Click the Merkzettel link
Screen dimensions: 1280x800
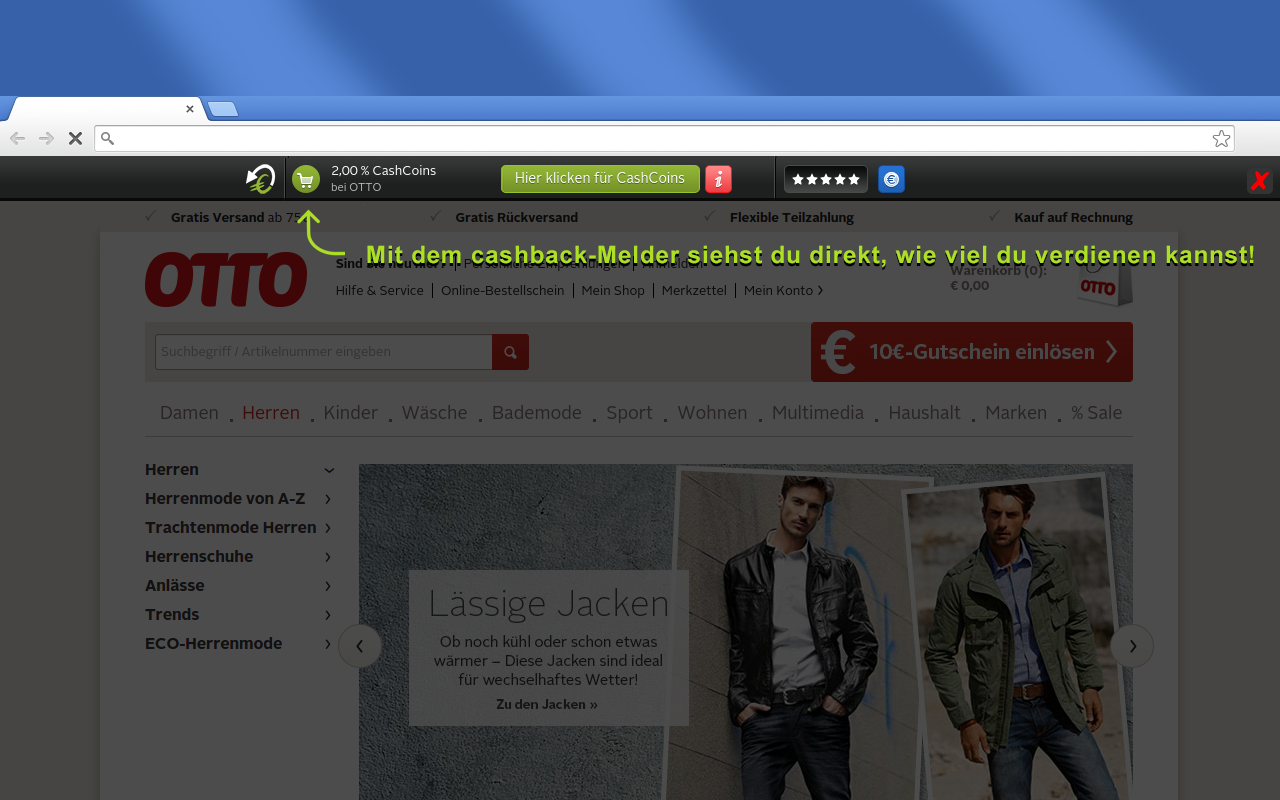(694, 290)
